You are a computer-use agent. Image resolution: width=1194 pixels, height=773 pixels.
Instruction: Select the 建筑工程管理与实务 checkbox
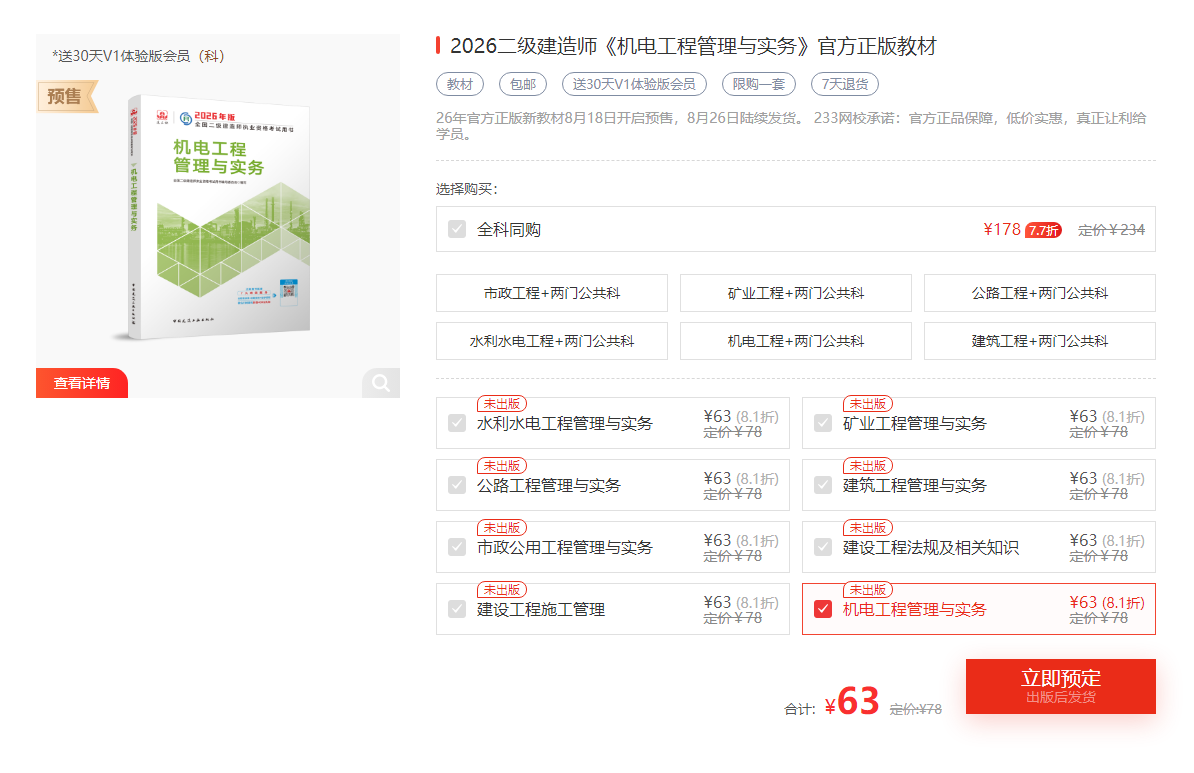(x=823, y=485)
